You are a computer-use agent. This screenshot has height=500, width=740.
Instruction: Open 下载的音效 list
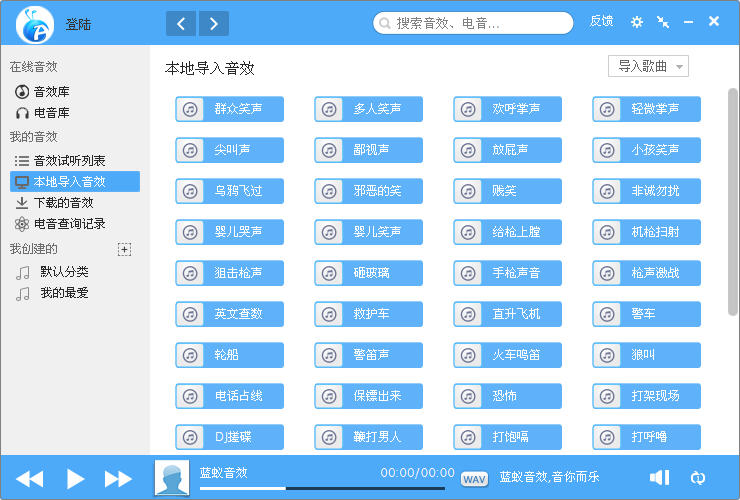point(63,203)
